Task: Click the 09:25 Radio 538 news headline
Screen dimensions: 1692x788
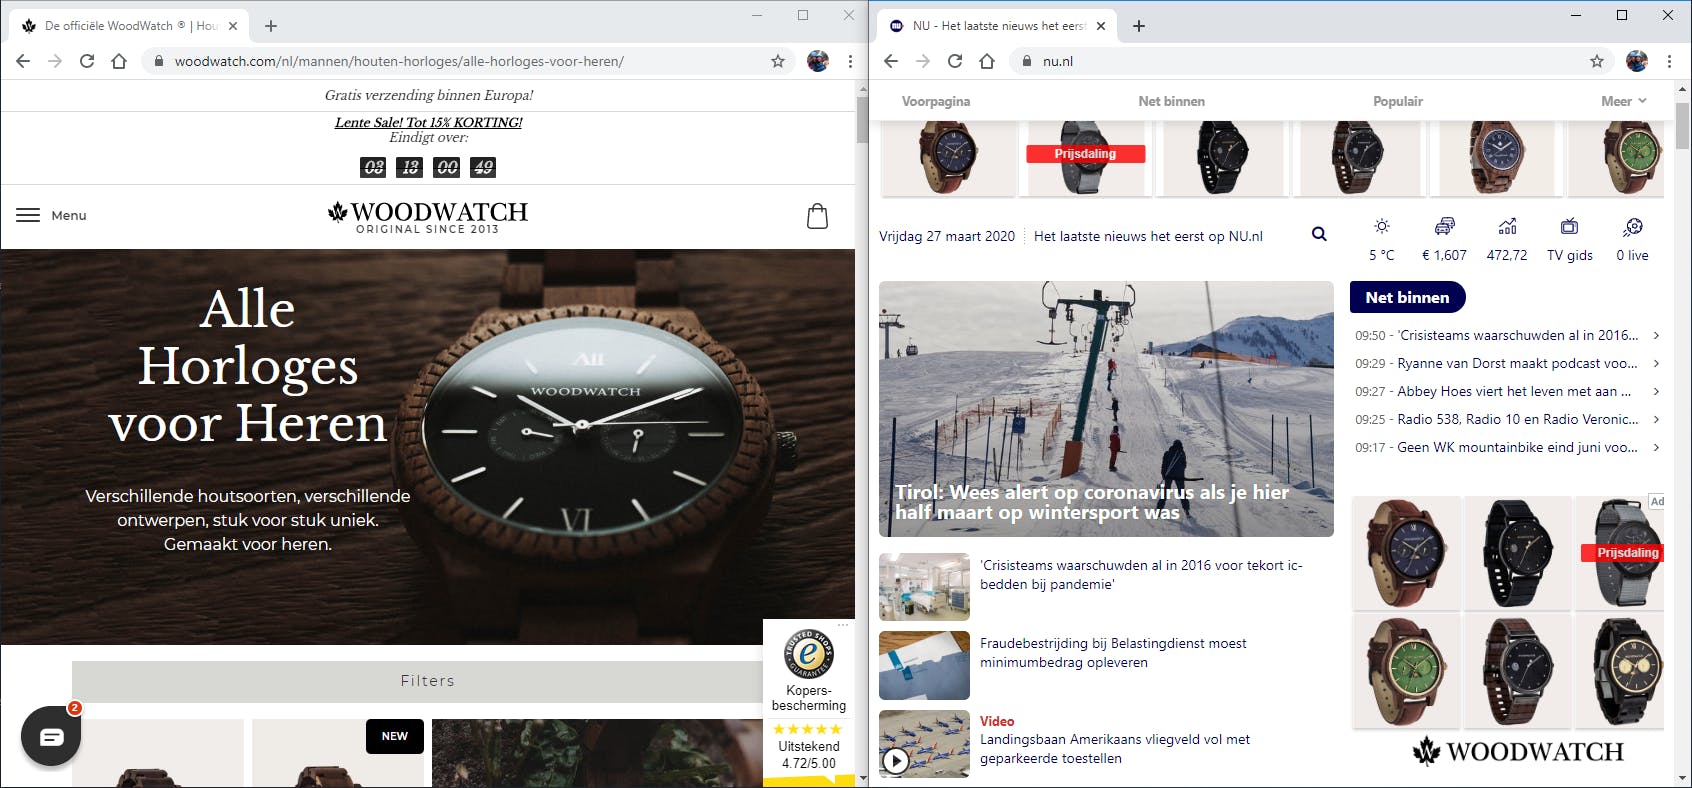Action: (1518, 419)
